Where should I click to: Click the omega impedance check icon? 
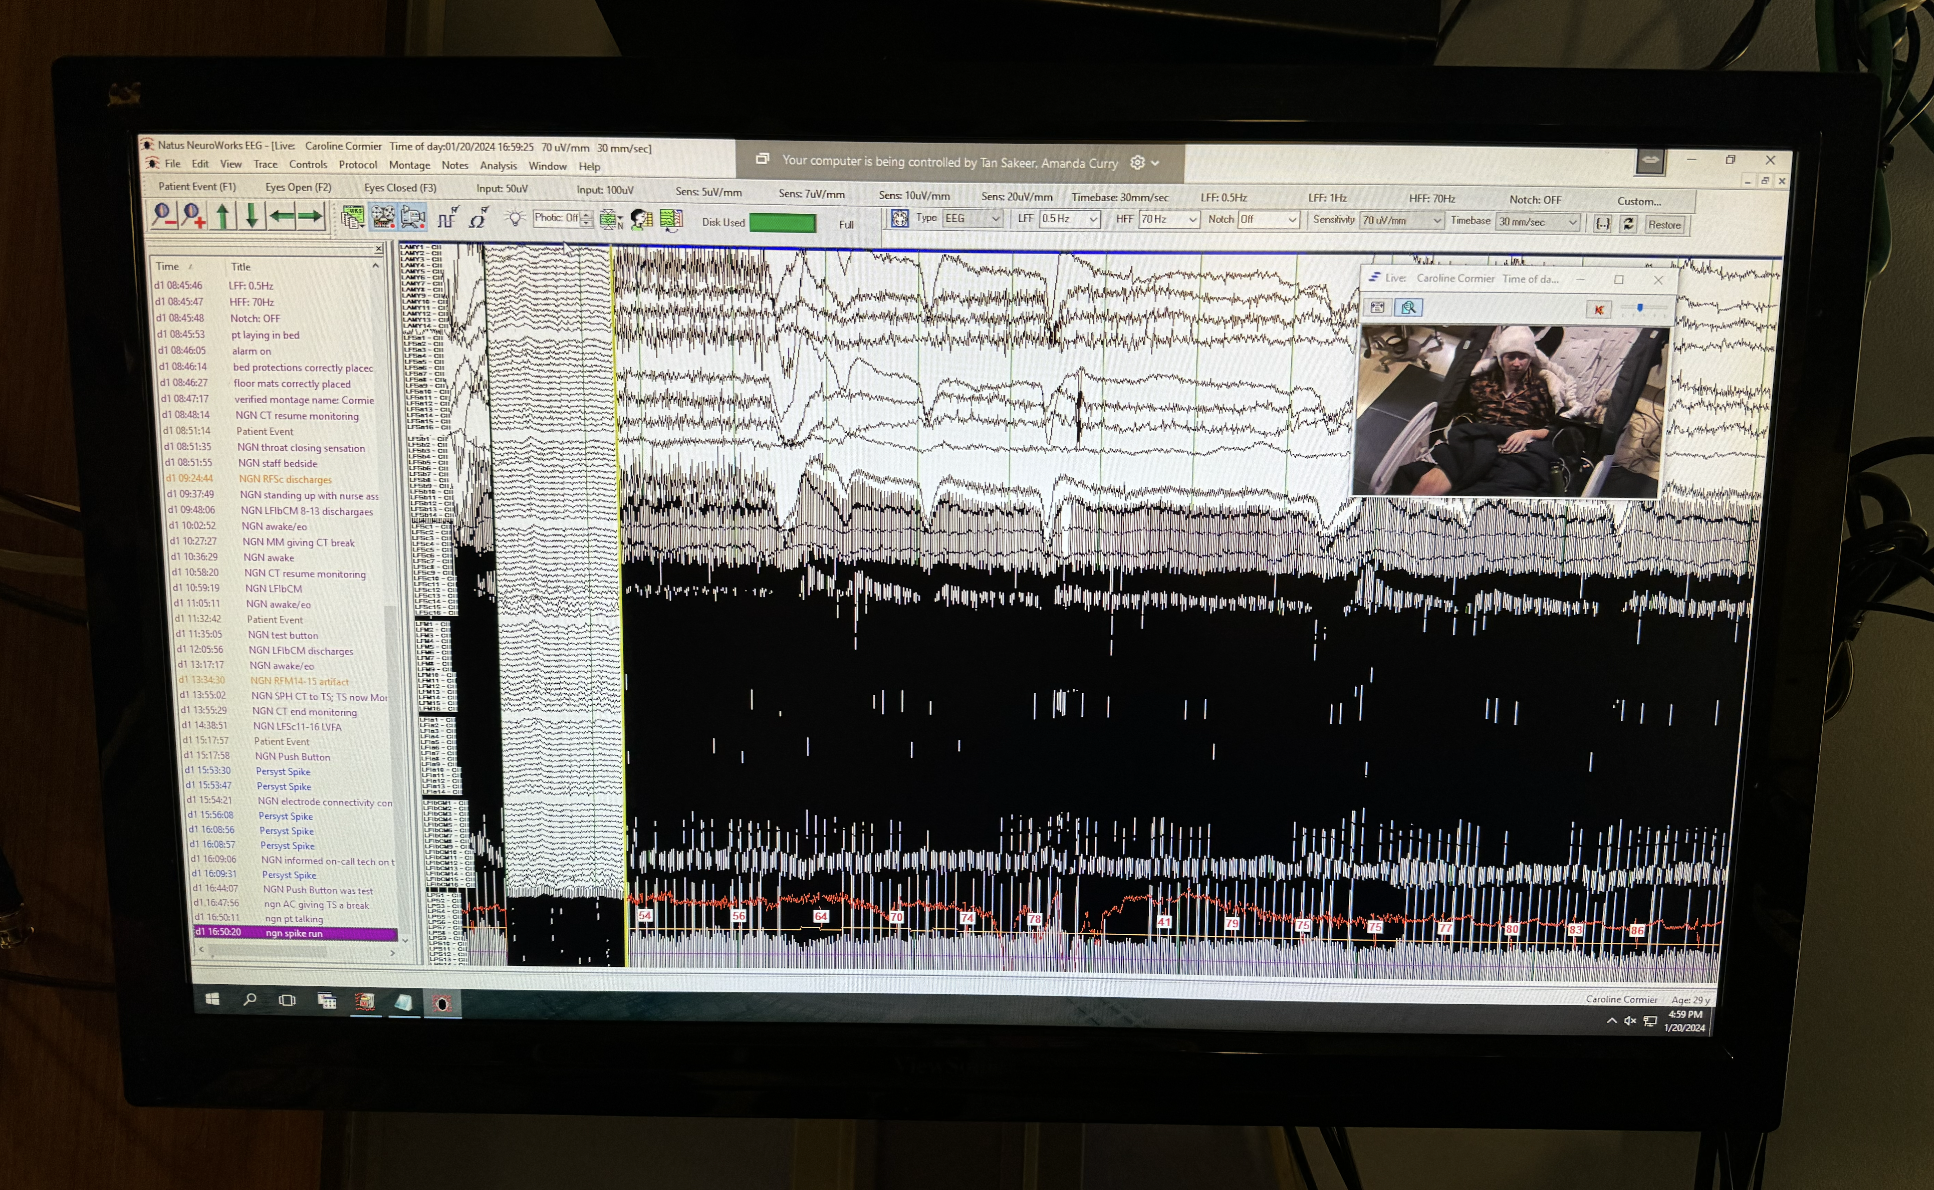coord(479,218)
